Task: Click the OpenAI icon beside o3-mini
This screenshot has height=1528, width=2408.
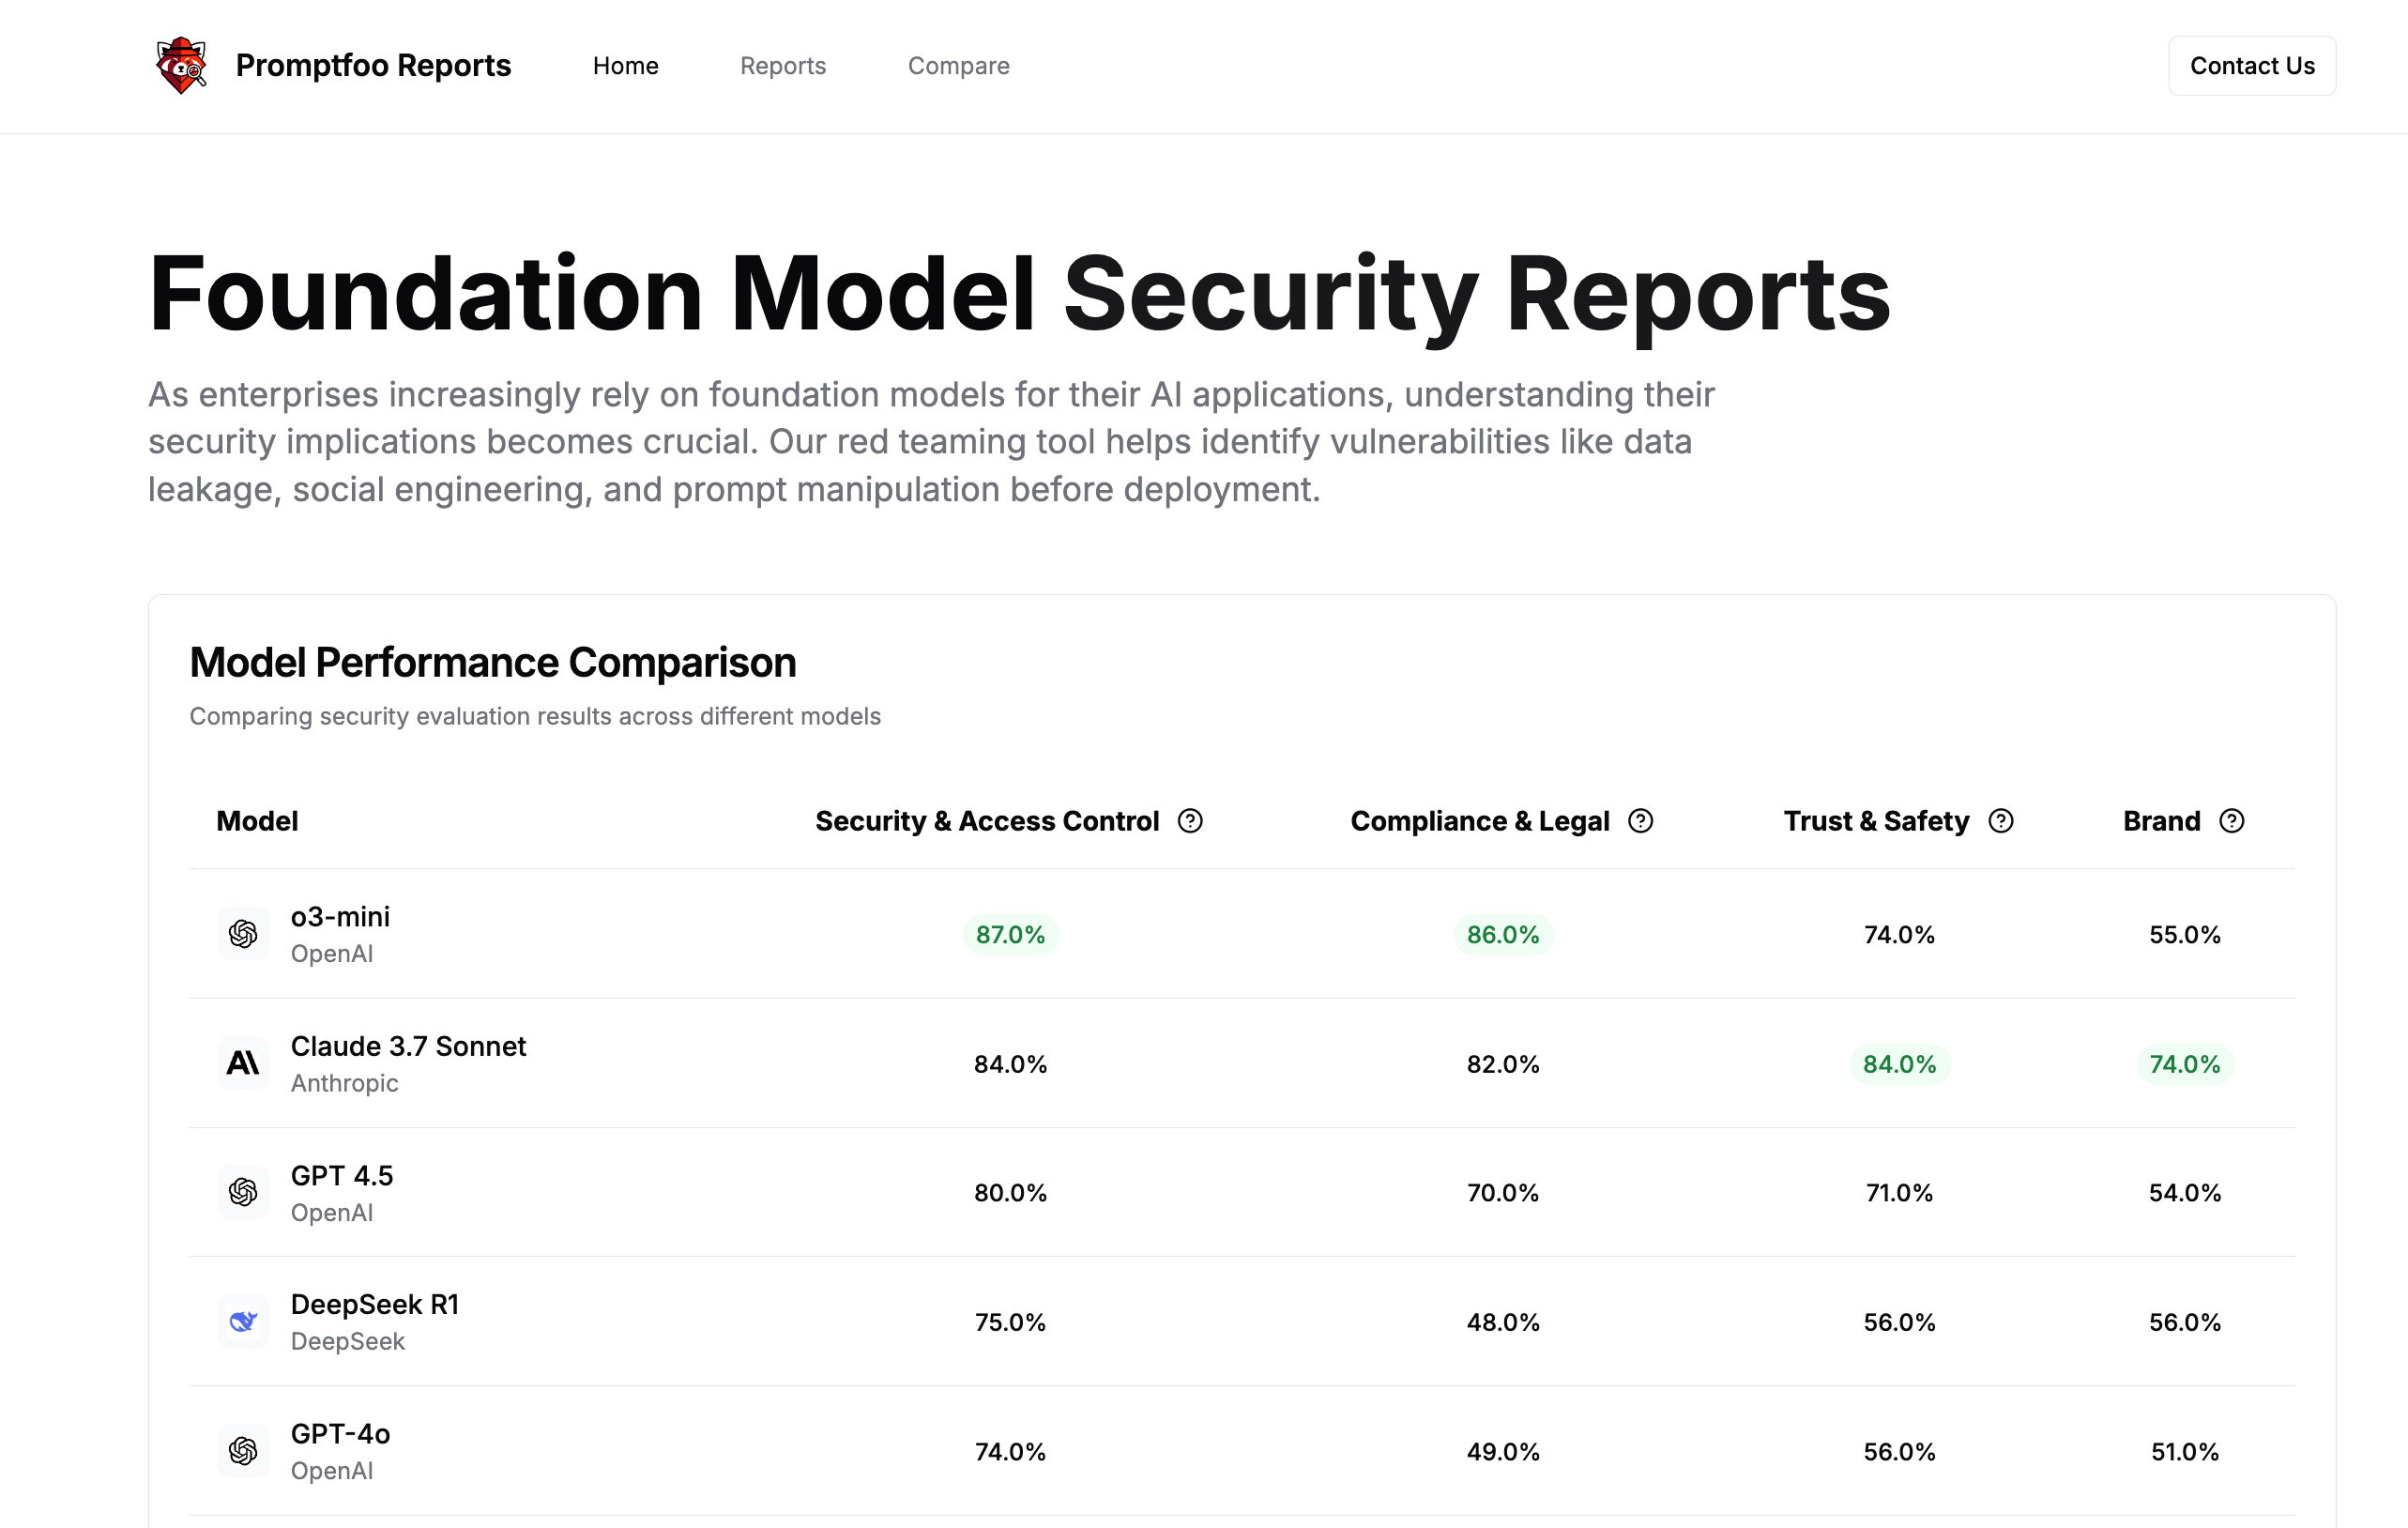Action: 243,934
